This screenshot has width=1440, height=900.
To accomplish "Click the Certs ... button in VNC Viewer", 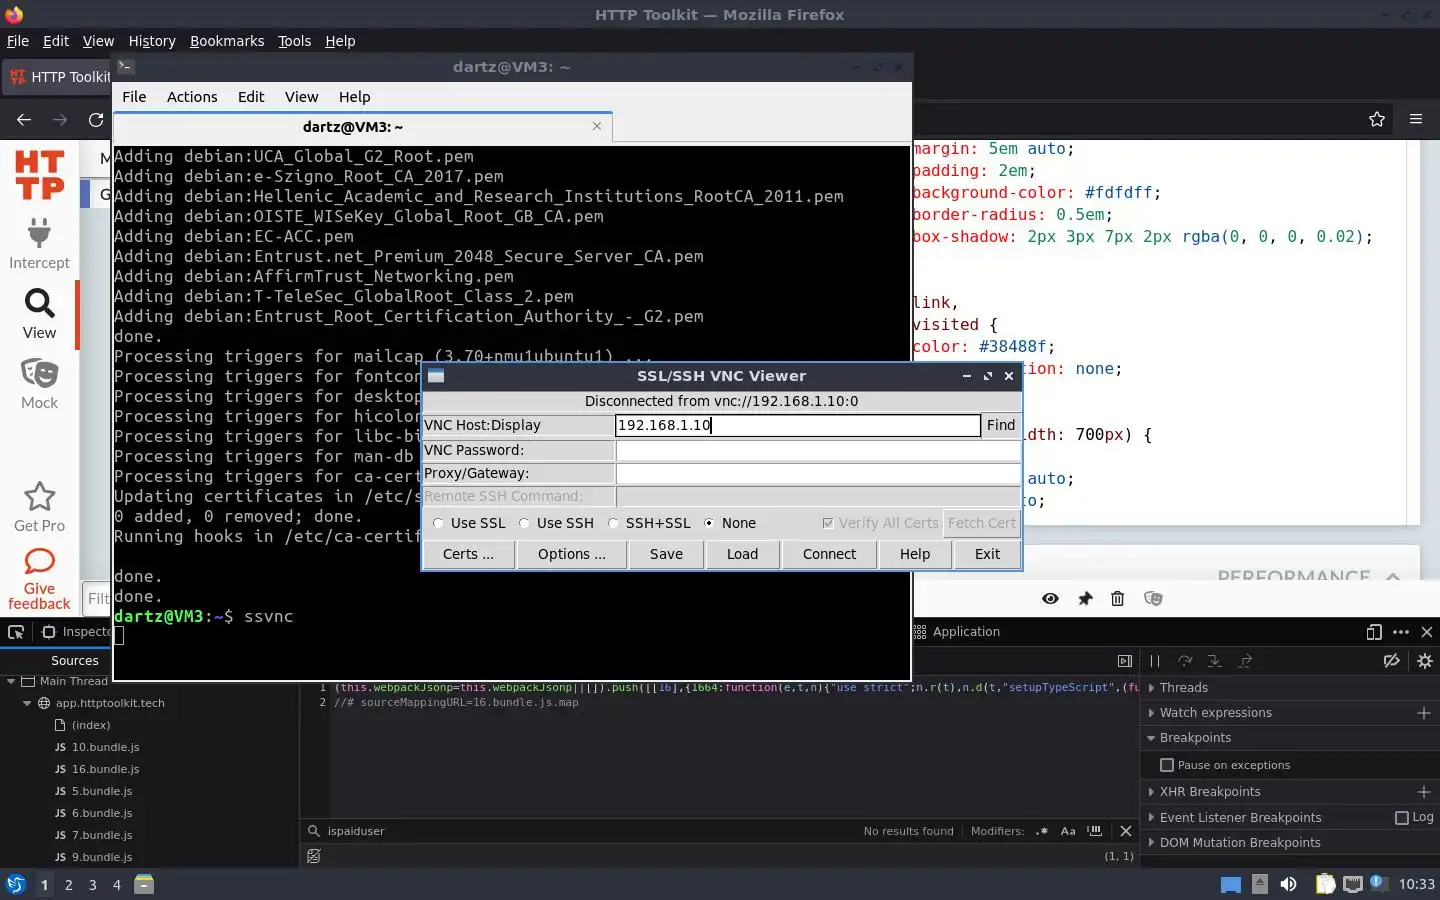I will point(468,554).
